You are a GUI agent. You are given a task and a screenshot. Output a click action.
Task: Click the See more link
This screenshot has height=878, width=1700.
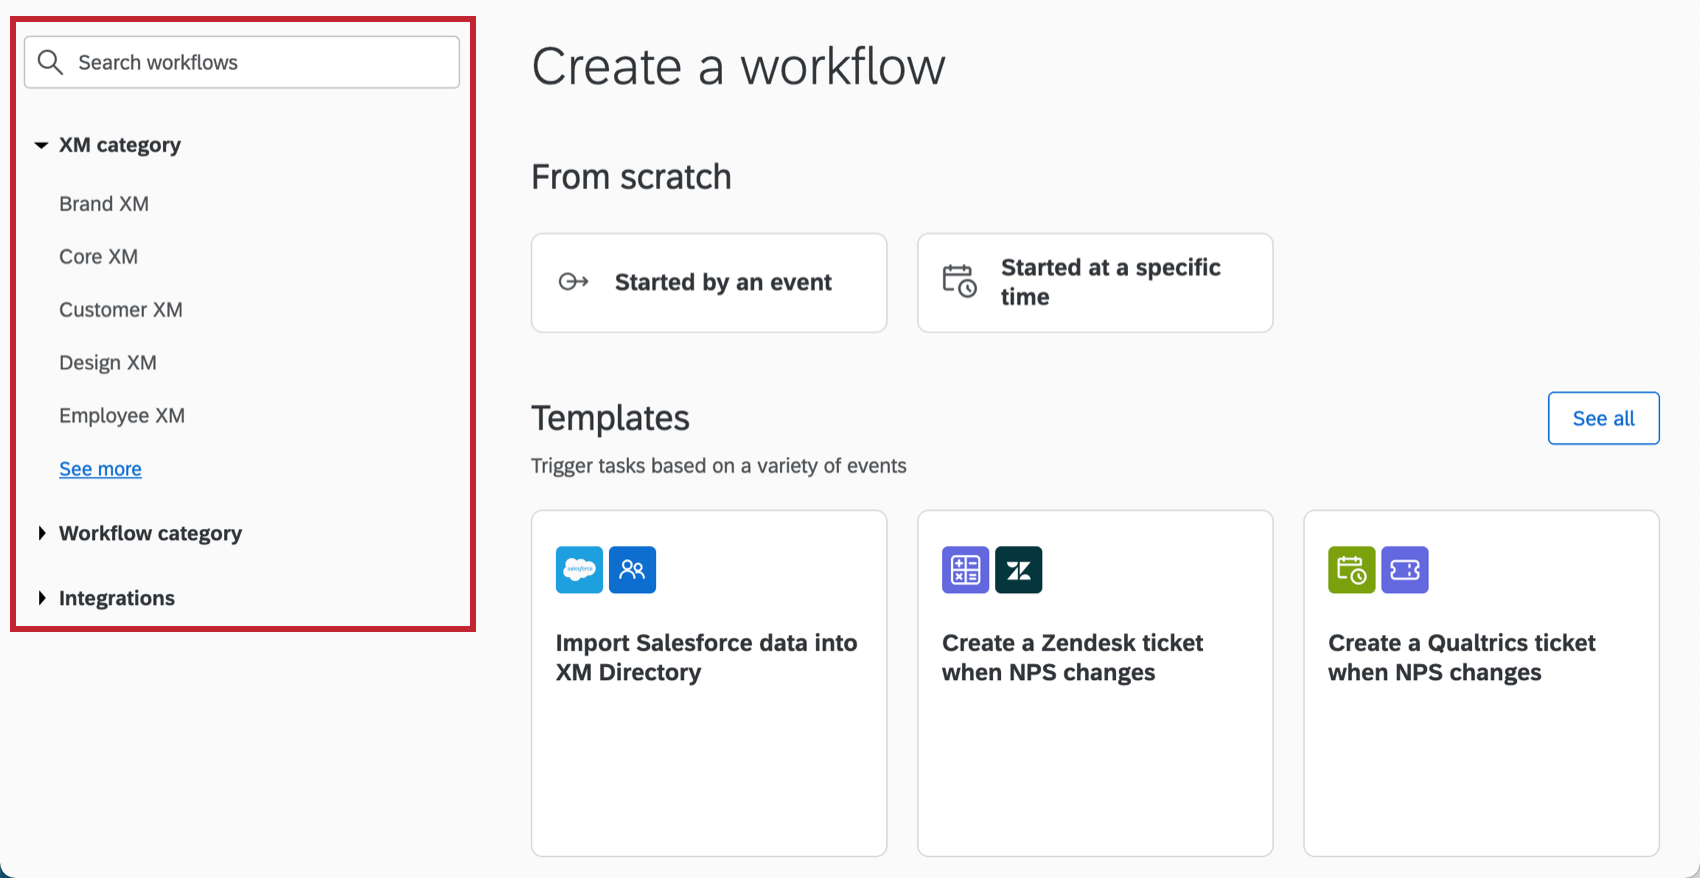tap(100, 469)
